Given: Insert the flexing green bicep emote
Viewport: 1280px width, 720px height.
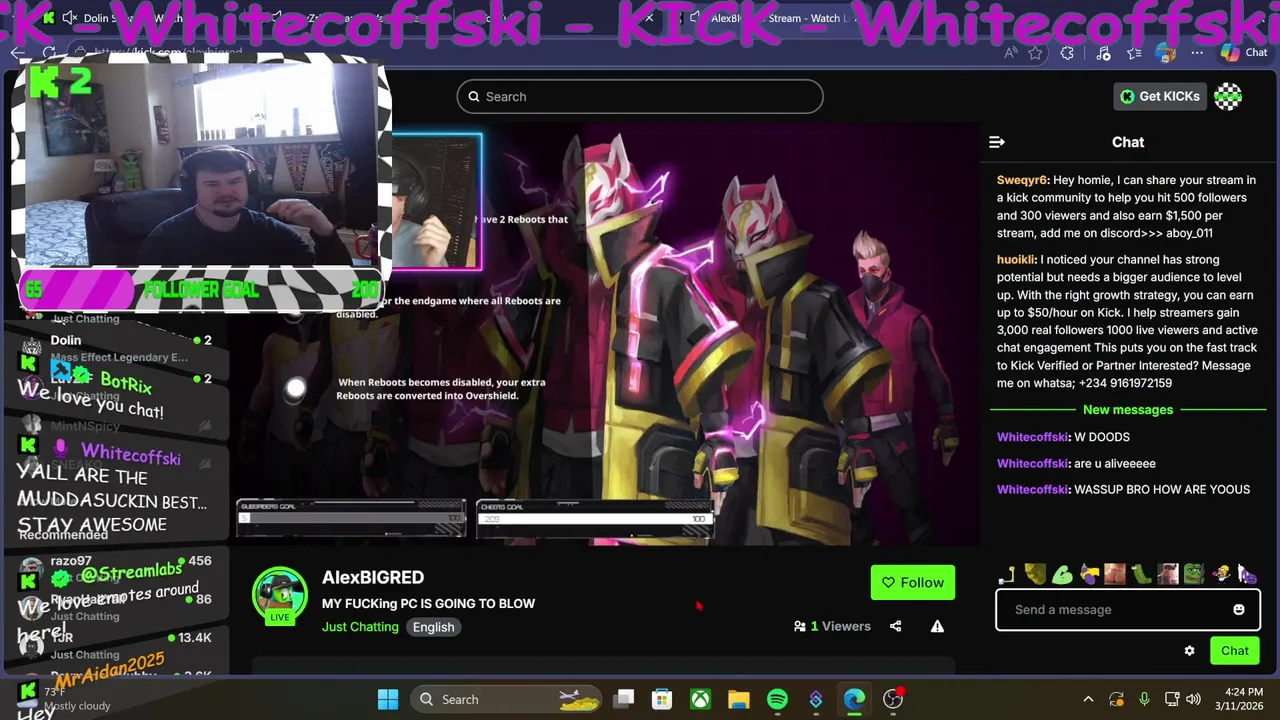Looking at the screenshot, I should click(x=1063, y=574).
